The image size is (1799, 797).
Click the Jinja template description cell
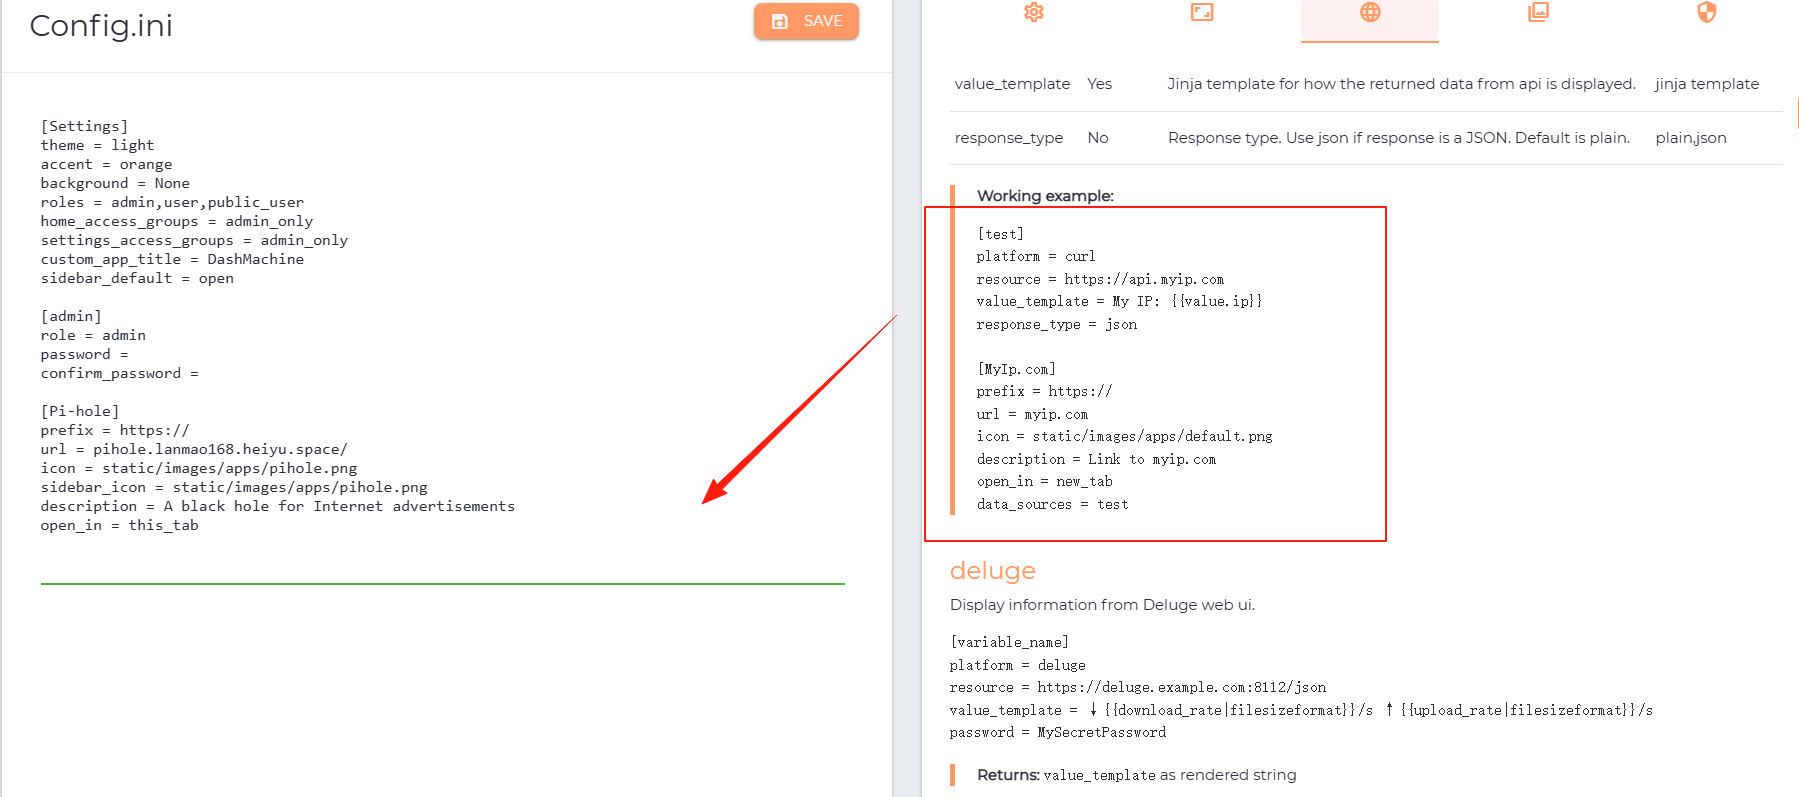tap(1401, 84)
